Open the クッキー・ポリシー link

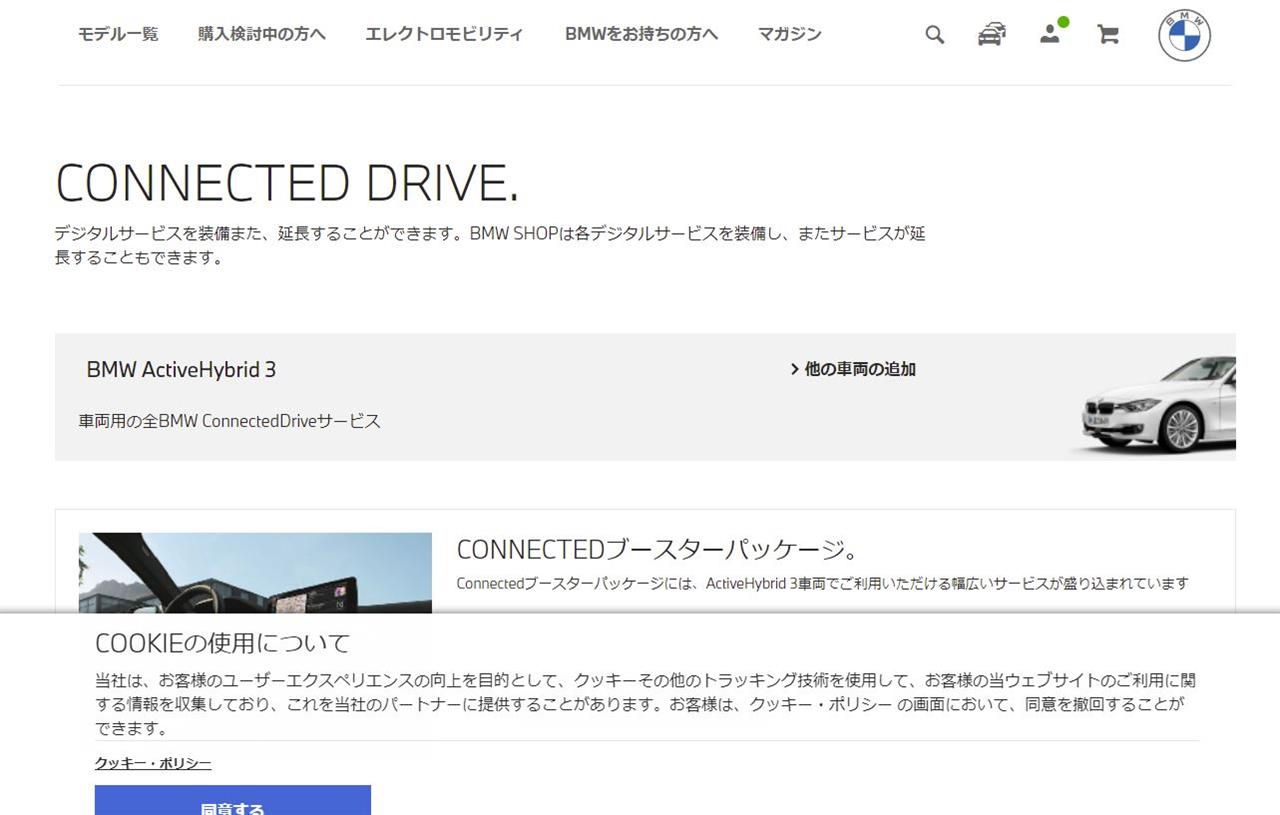coord(153,764)
